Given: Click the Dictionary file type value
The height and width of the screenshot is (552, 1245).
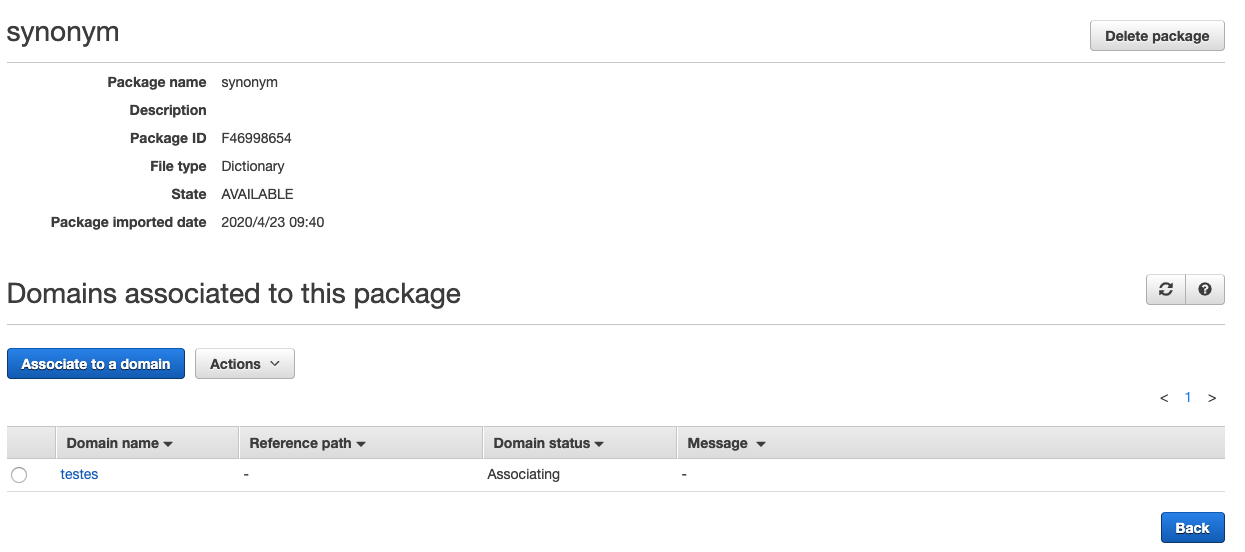Looking at the screenshot, I should click(x=253, y=166).
